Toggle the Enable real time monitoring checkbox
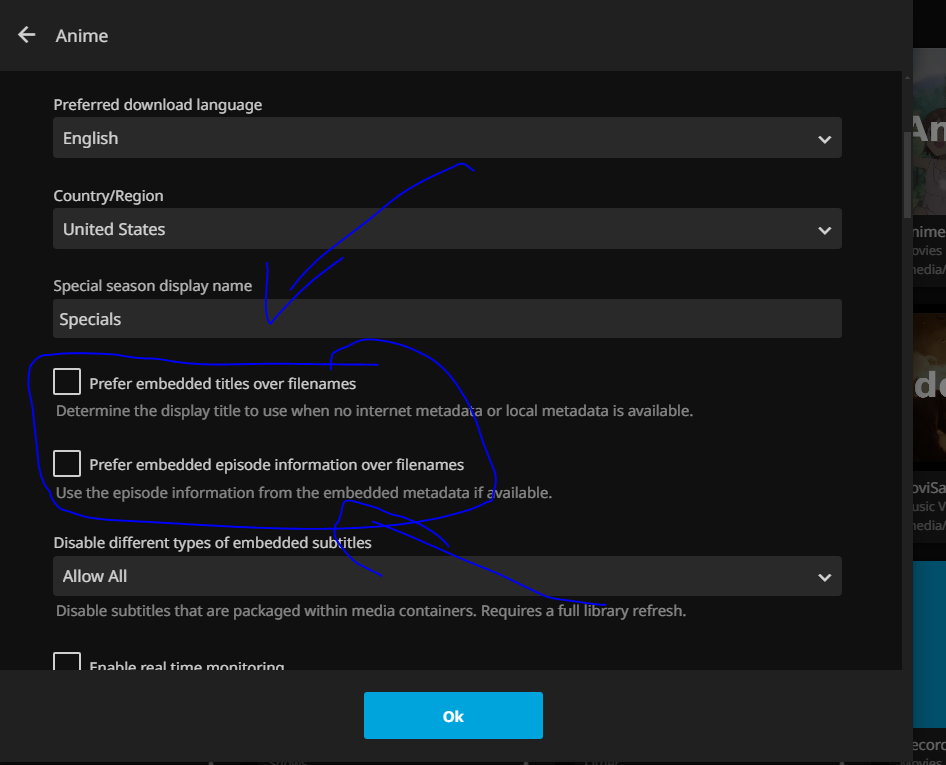The image size is (946, 765). (67, 664)
